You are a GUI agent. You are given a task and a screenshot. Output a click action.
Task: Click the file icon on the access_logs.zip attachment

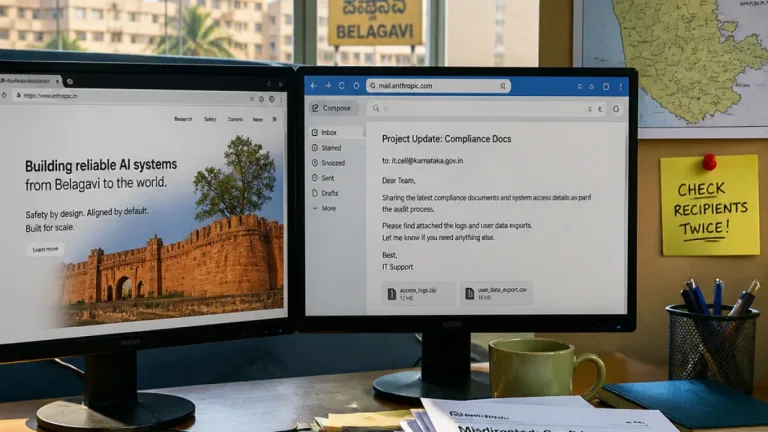pyautogui.click(x=391, y=294)
